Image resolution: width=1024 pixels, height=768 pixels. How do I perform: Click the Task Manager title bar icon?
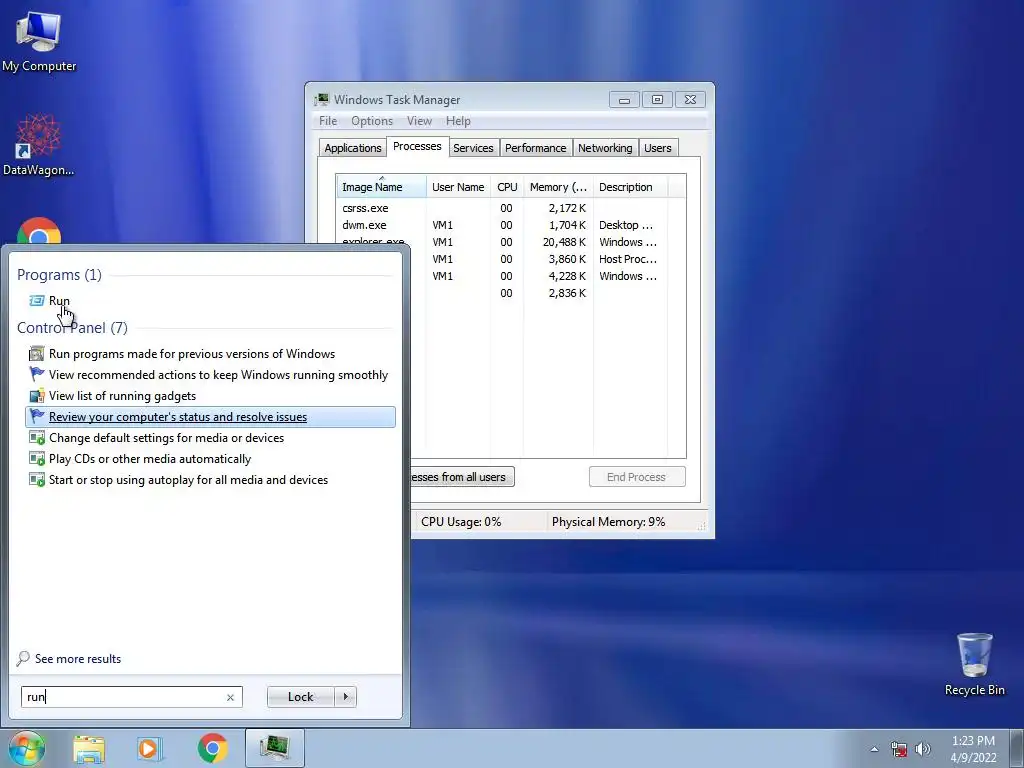point(321,99)
